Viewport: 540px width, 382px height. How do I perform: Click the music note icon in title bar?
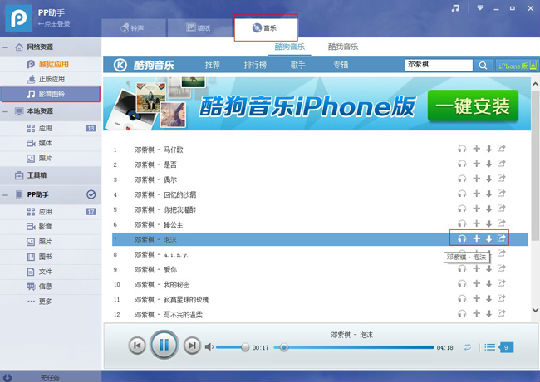(x=455, y=9)
